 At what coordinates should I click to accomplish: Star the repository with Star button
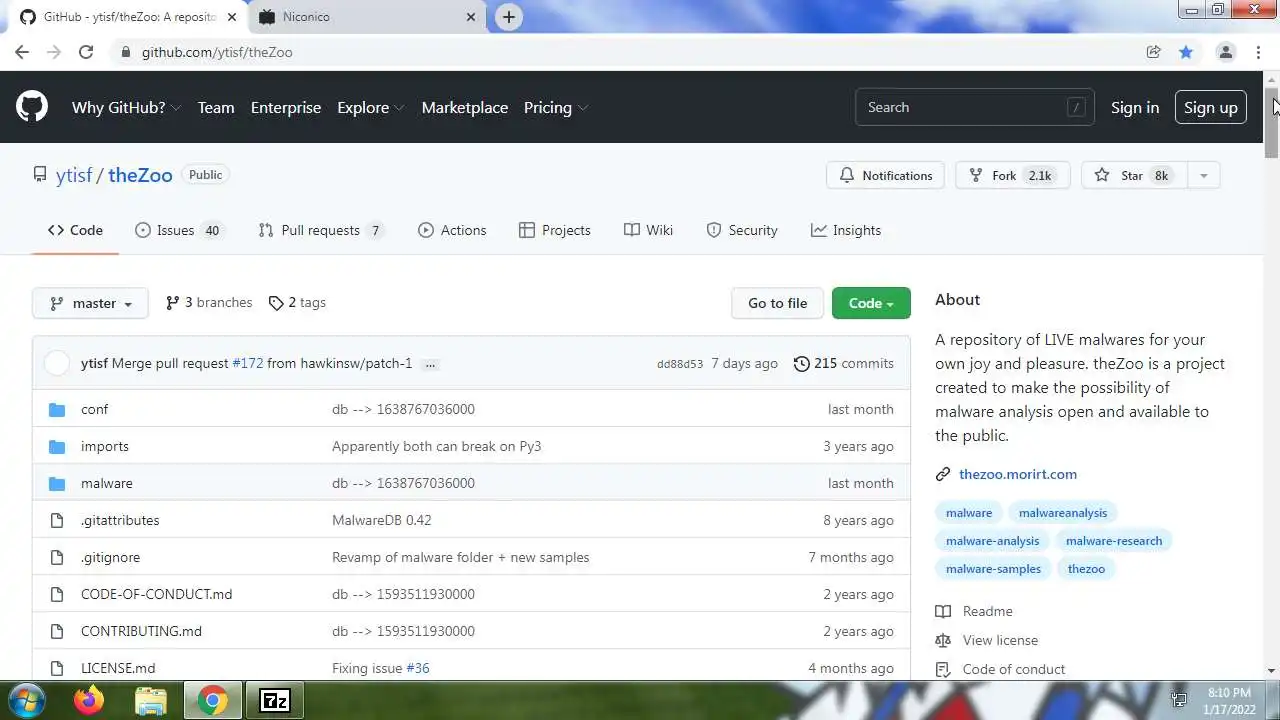[1133, 176]
